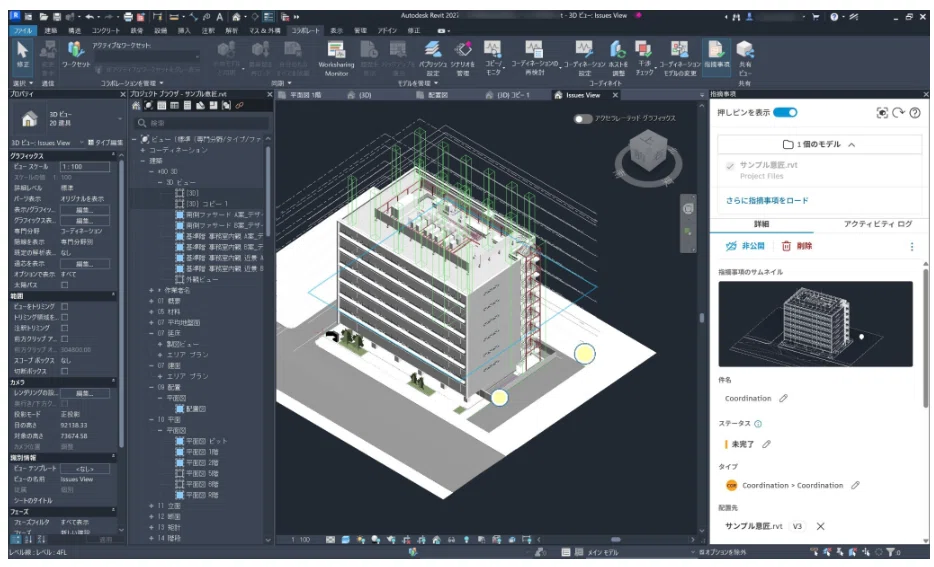Screen dimensions: 934x567
Task: Open コピー/モニタ tool
Action: point(493,58)
